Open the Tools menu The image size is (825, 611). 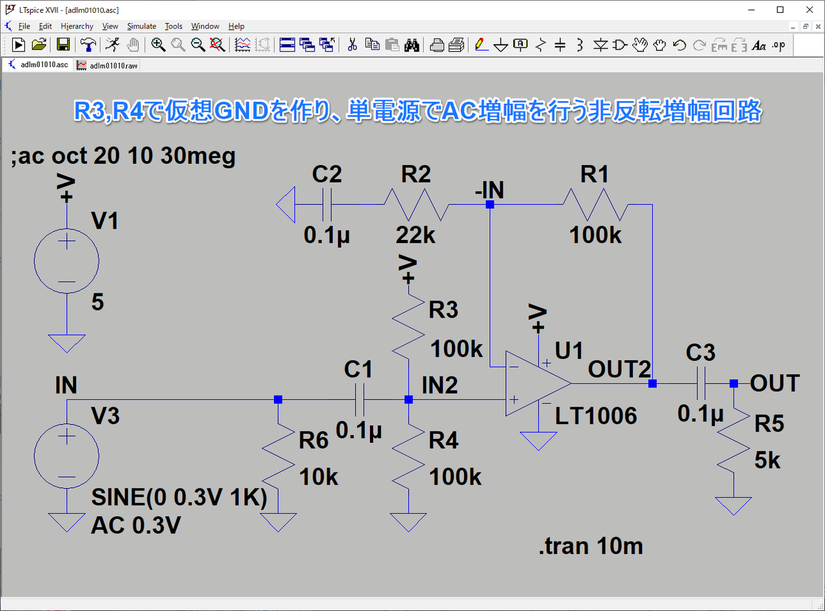174,26
